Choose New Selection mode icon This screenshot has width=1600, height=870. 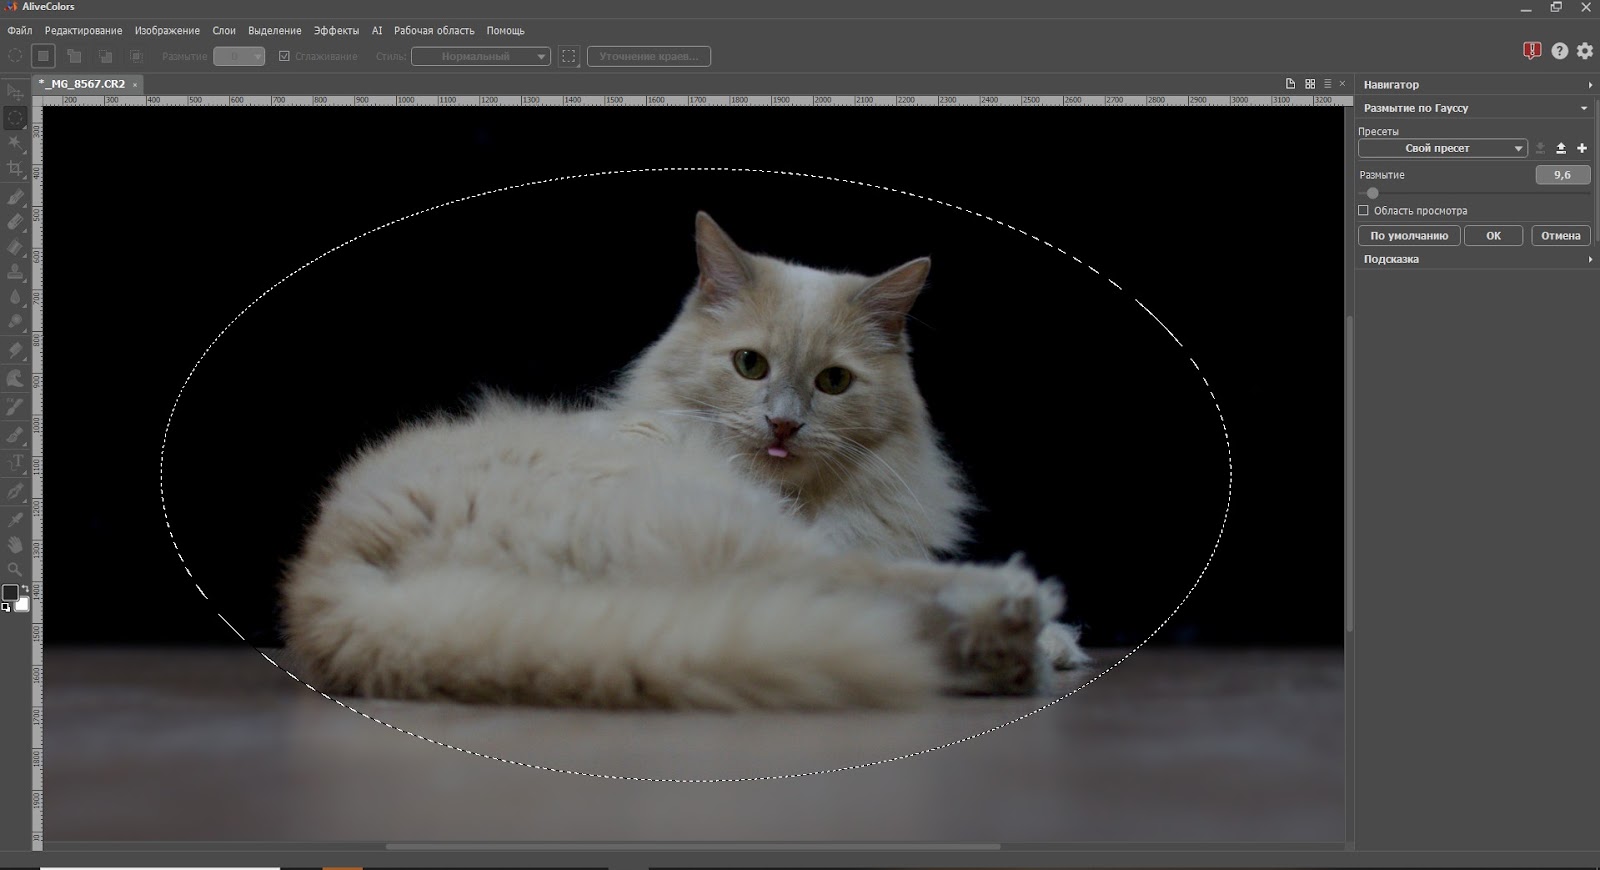click(43, 56)
